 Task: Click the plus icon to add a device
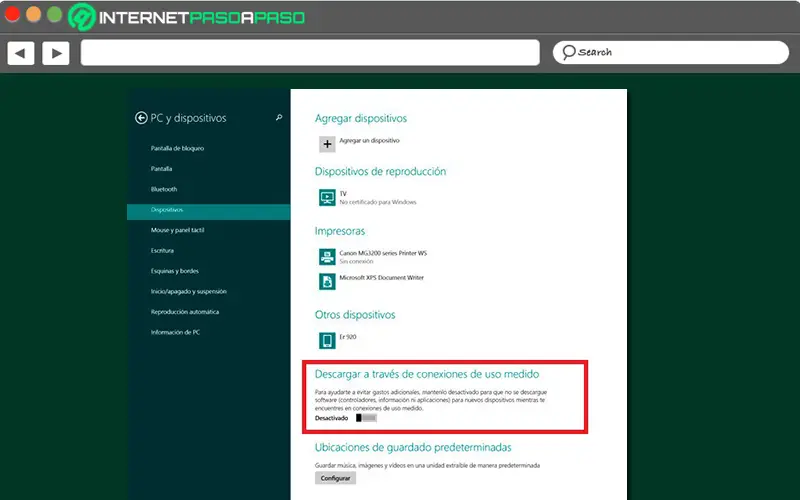click(x=327, y=144)
